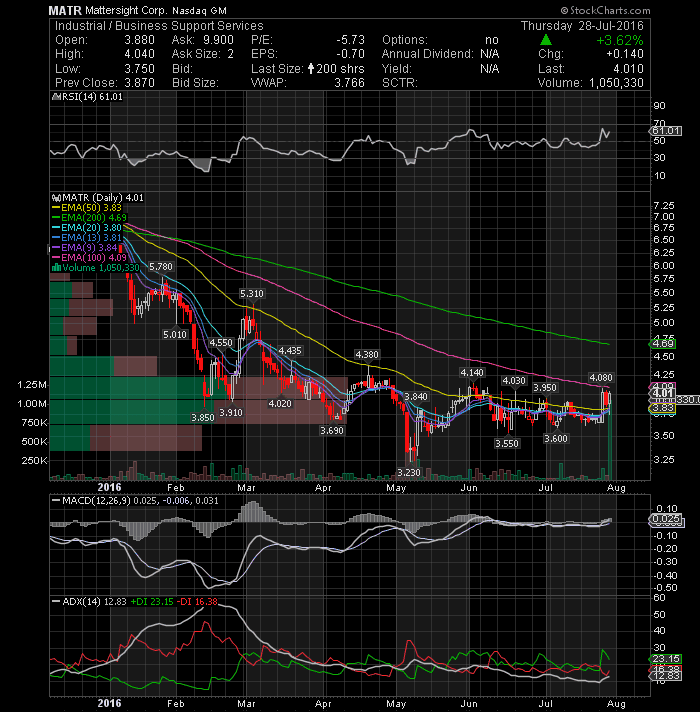Click the green 23.15 +DI axis tag

[665, 659]
